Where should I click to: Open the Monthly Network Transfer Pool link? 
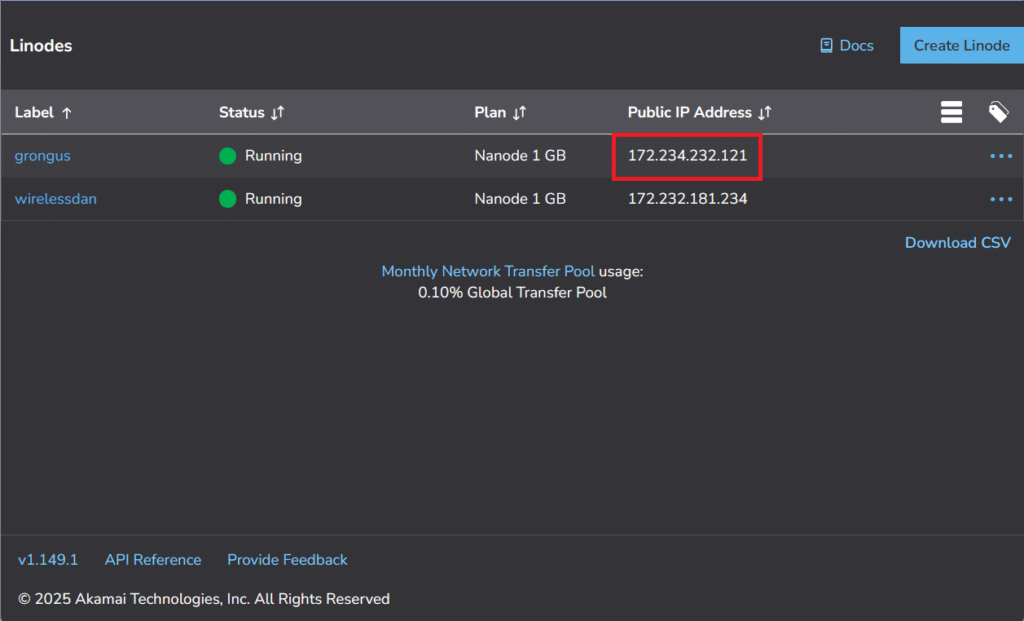click(x=488, y=272)
